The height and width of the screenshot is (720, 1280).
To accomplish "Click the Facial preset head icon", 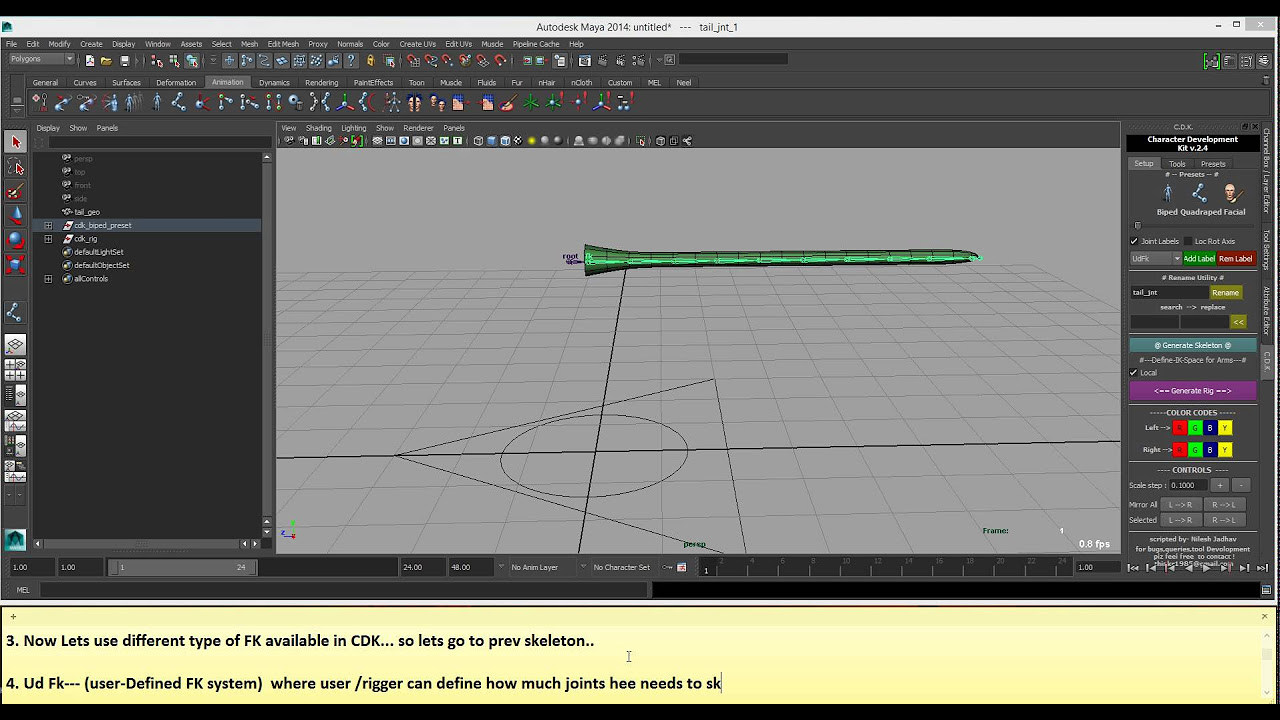I will point(1231,194).
